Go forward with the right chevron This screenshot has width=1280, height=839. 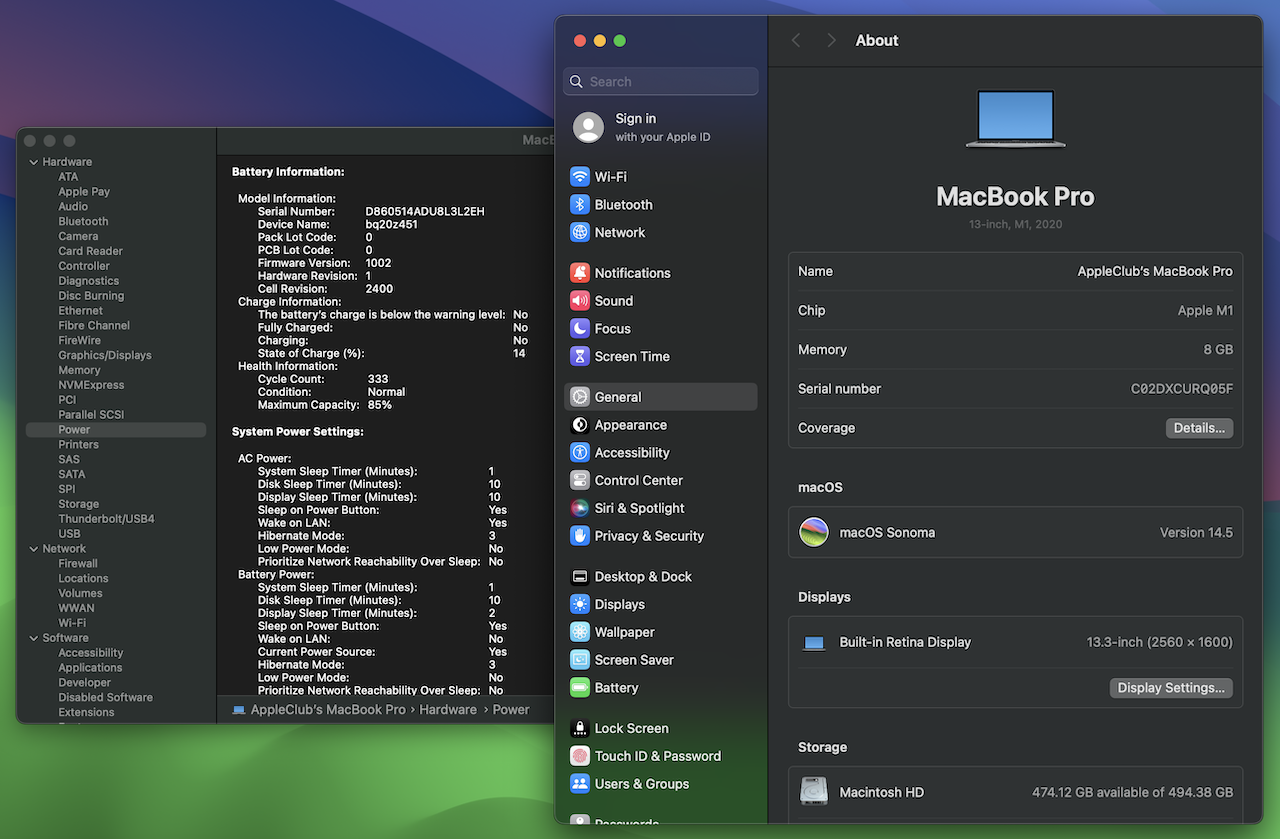point(831,40)
